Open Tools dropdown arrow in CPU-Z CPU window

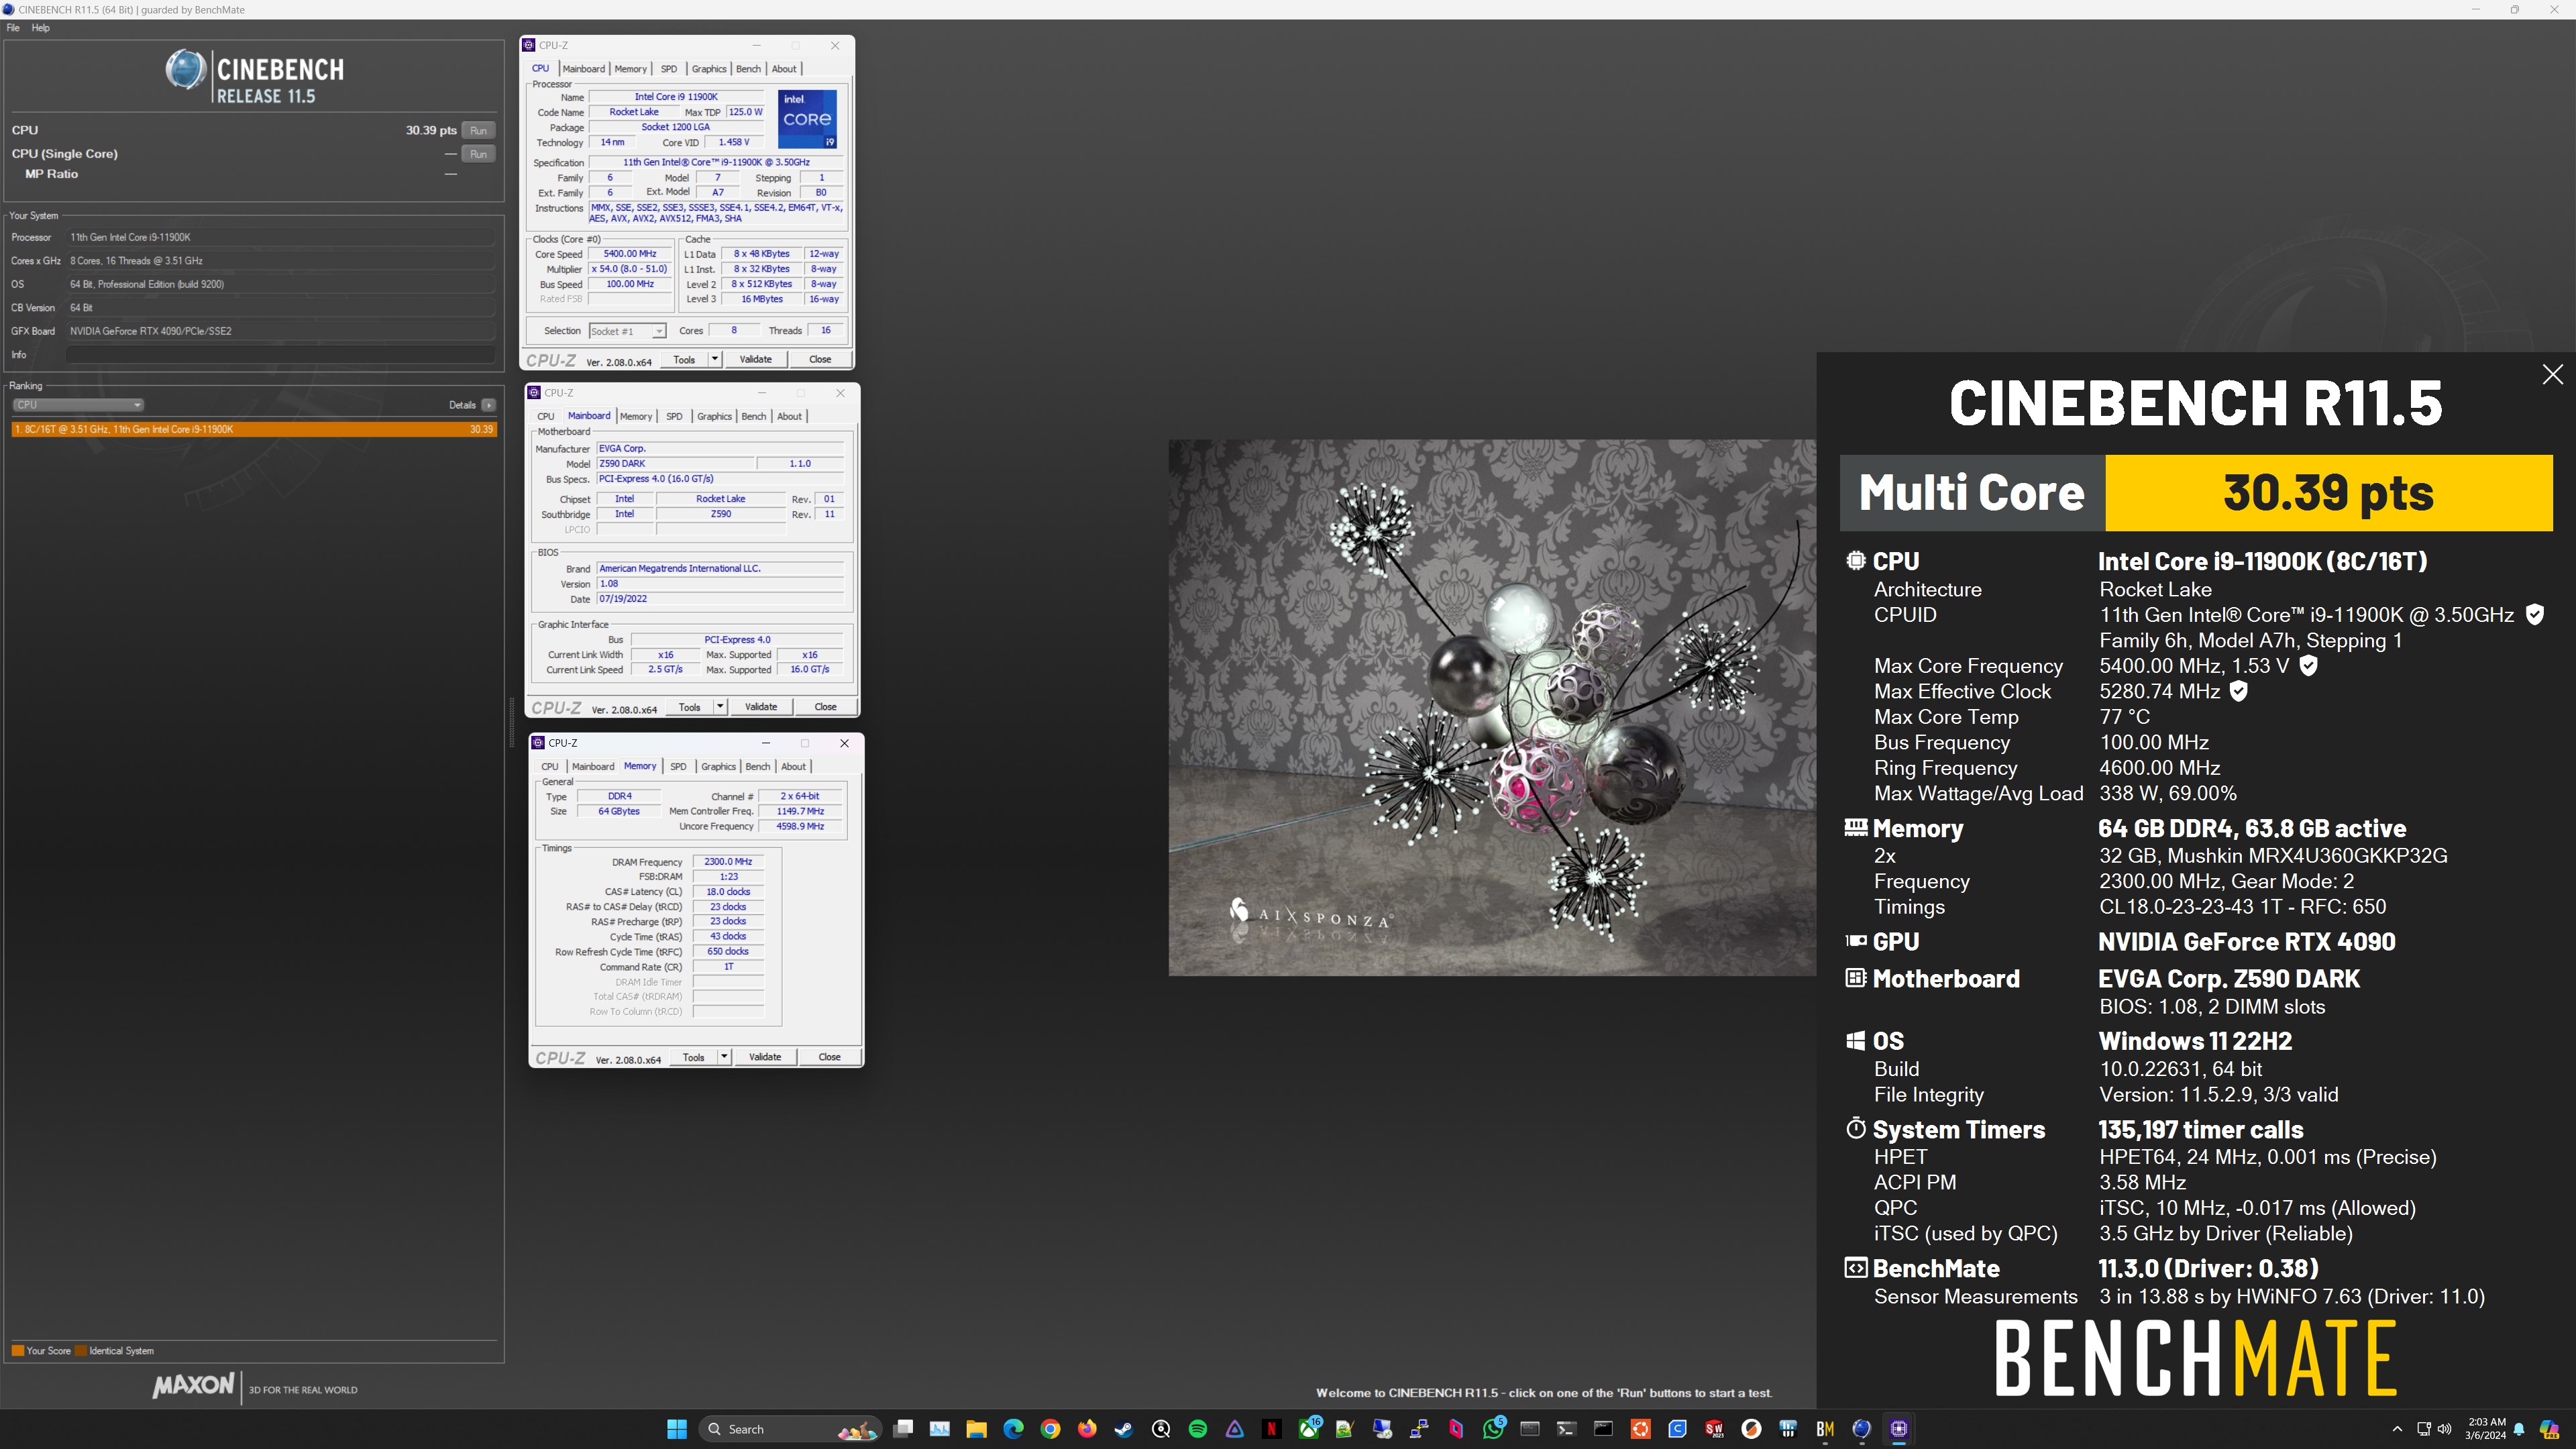715,359
